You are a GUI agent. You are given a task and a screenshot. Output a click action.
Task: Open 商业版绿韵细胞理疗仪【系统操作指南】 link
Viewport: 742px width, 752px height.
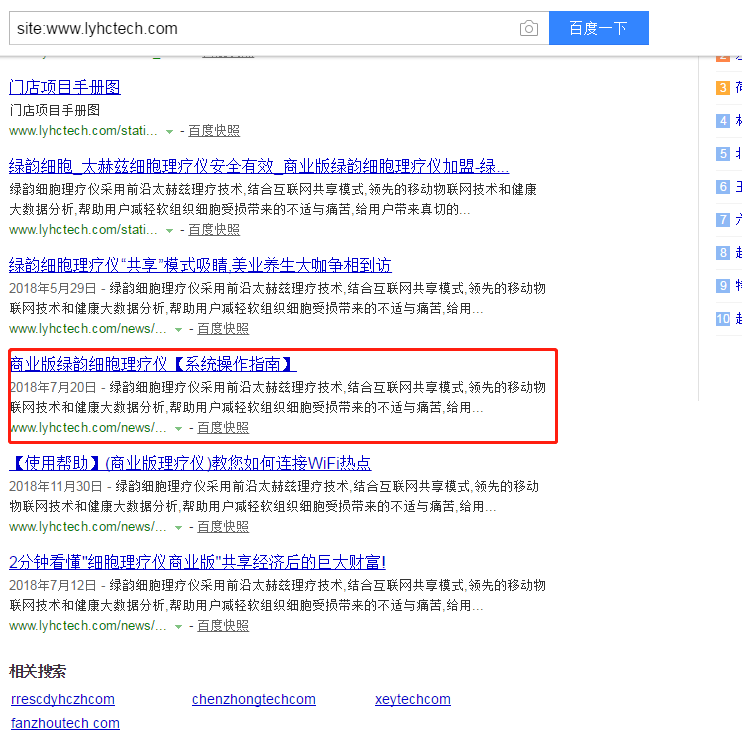(x=153, y=364)
